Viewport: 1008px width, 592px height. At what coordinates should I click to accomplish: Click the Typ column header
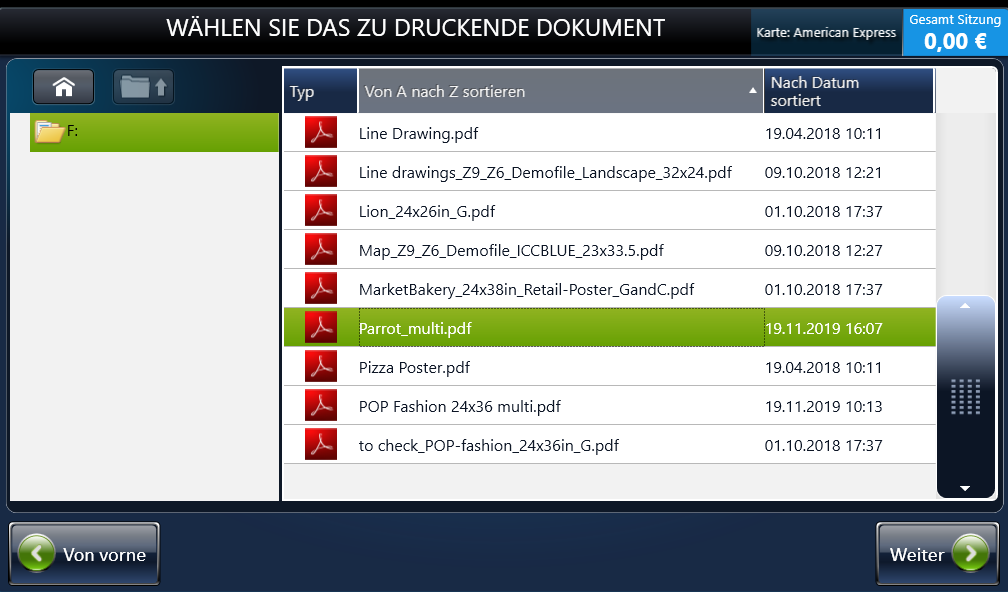[x=320, y=91]
